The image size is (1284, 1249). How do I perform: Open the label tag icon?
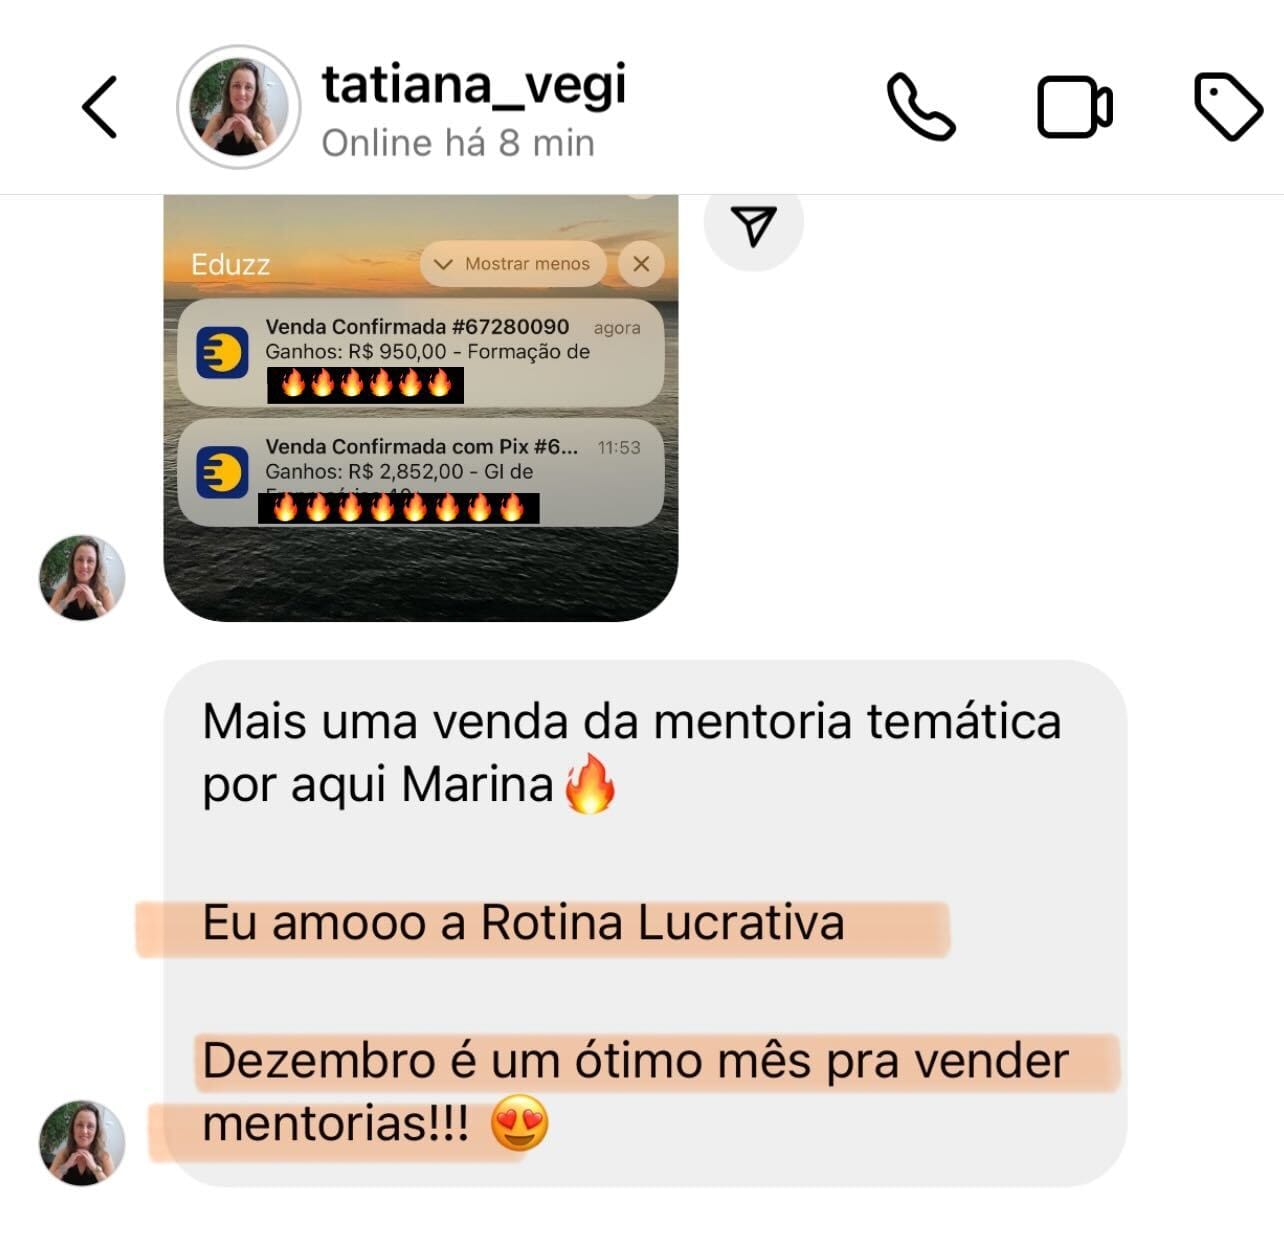pyautogui.click(x=1228, y=106)
